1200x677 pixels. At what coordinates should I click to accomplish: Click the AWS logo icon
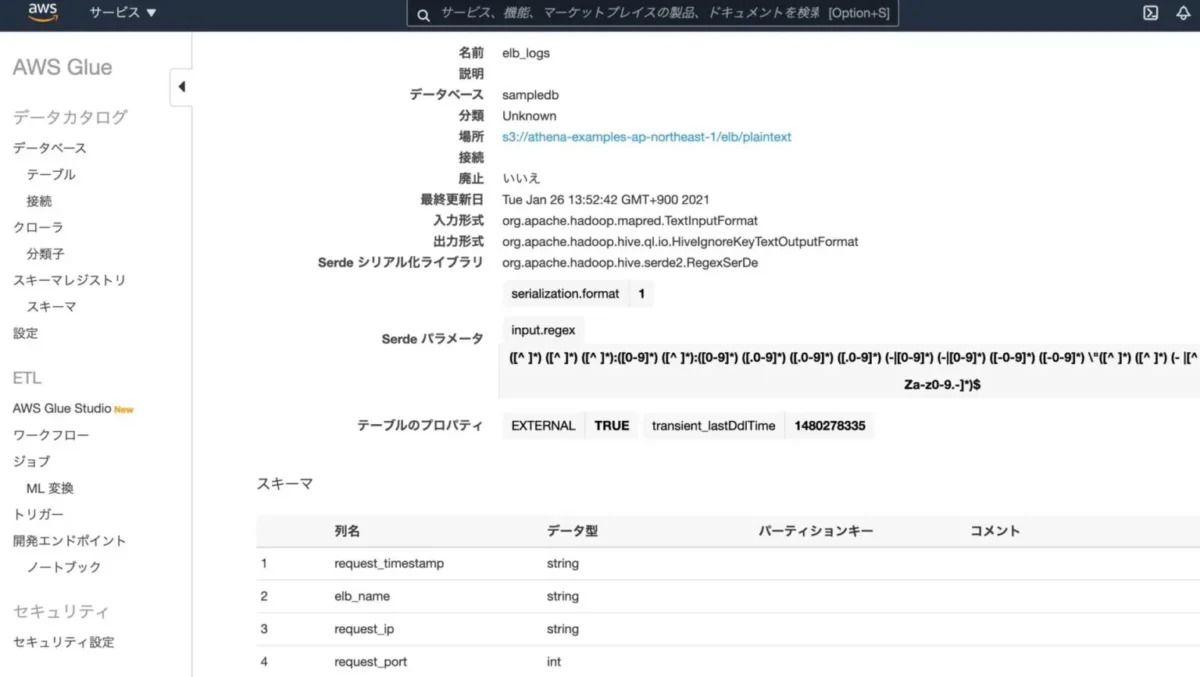42,13
